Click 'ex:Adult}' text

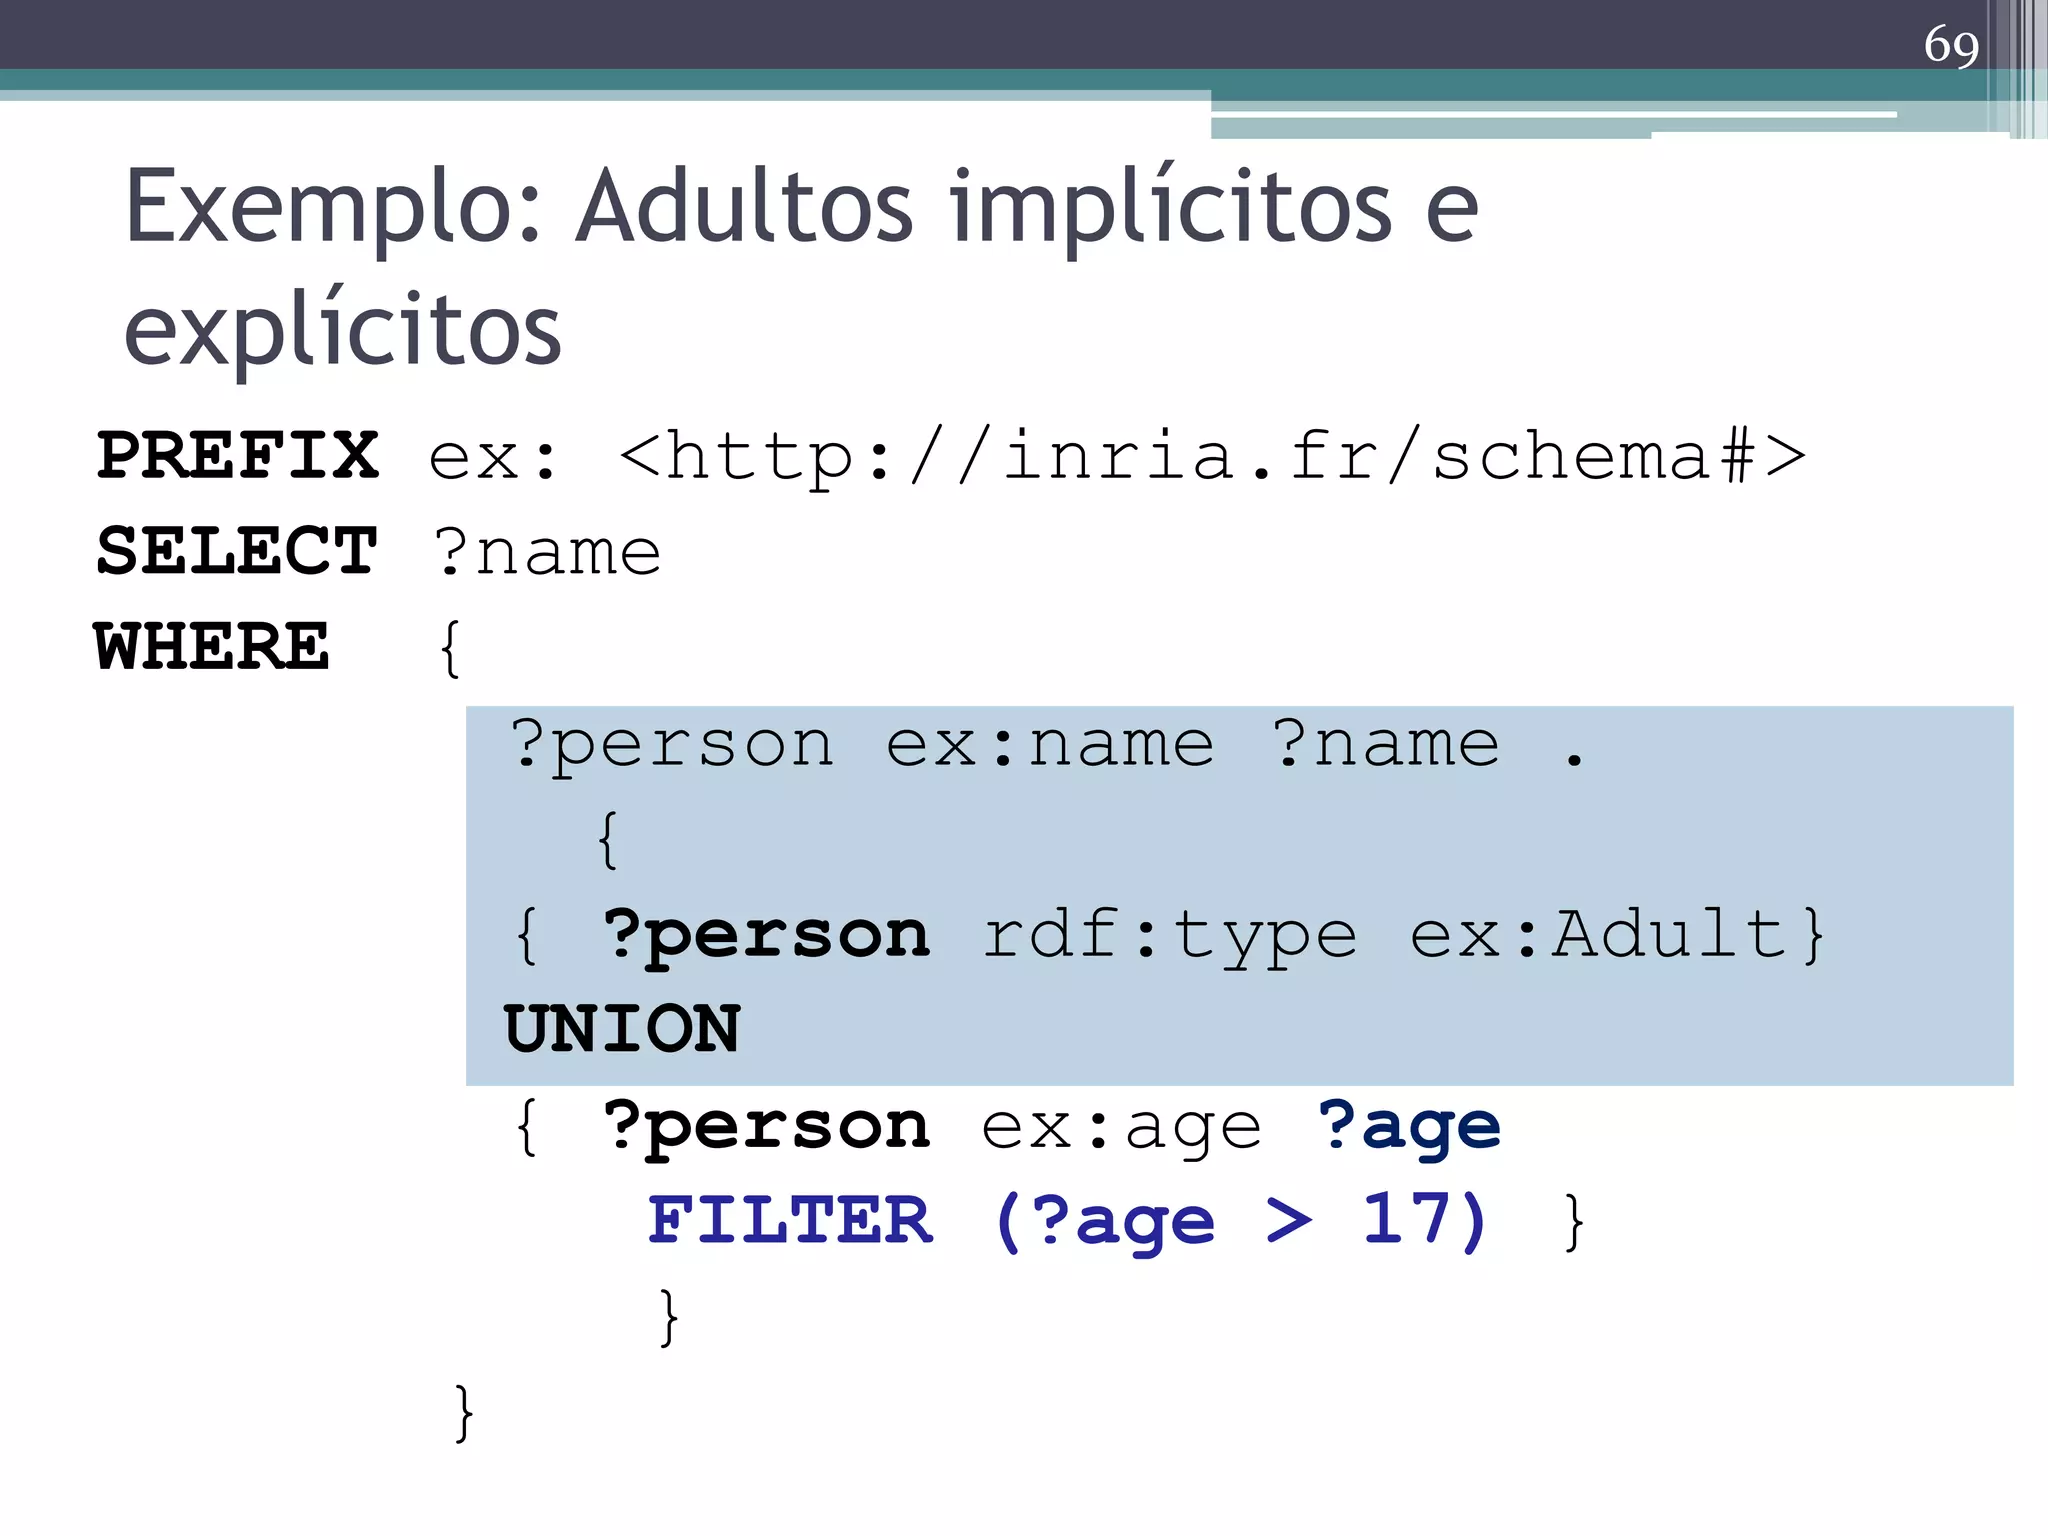(x=1617, y=935)
